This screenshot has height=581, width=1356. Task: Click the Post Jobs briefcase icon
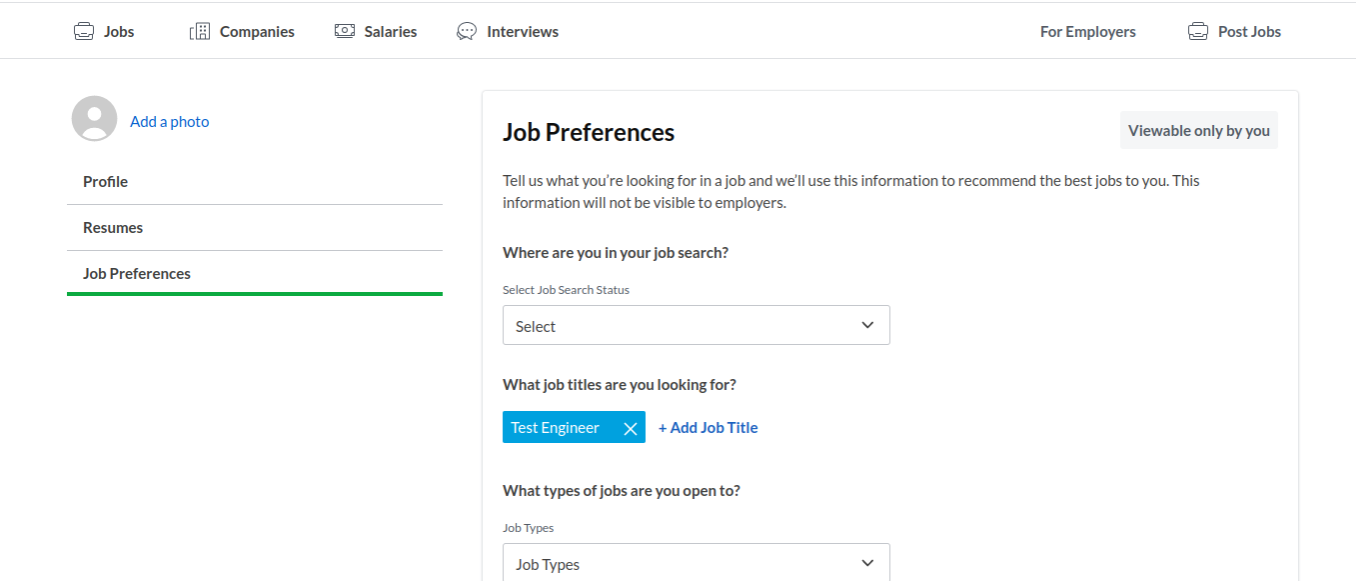pyautogui.click(x=1198, y=31)
